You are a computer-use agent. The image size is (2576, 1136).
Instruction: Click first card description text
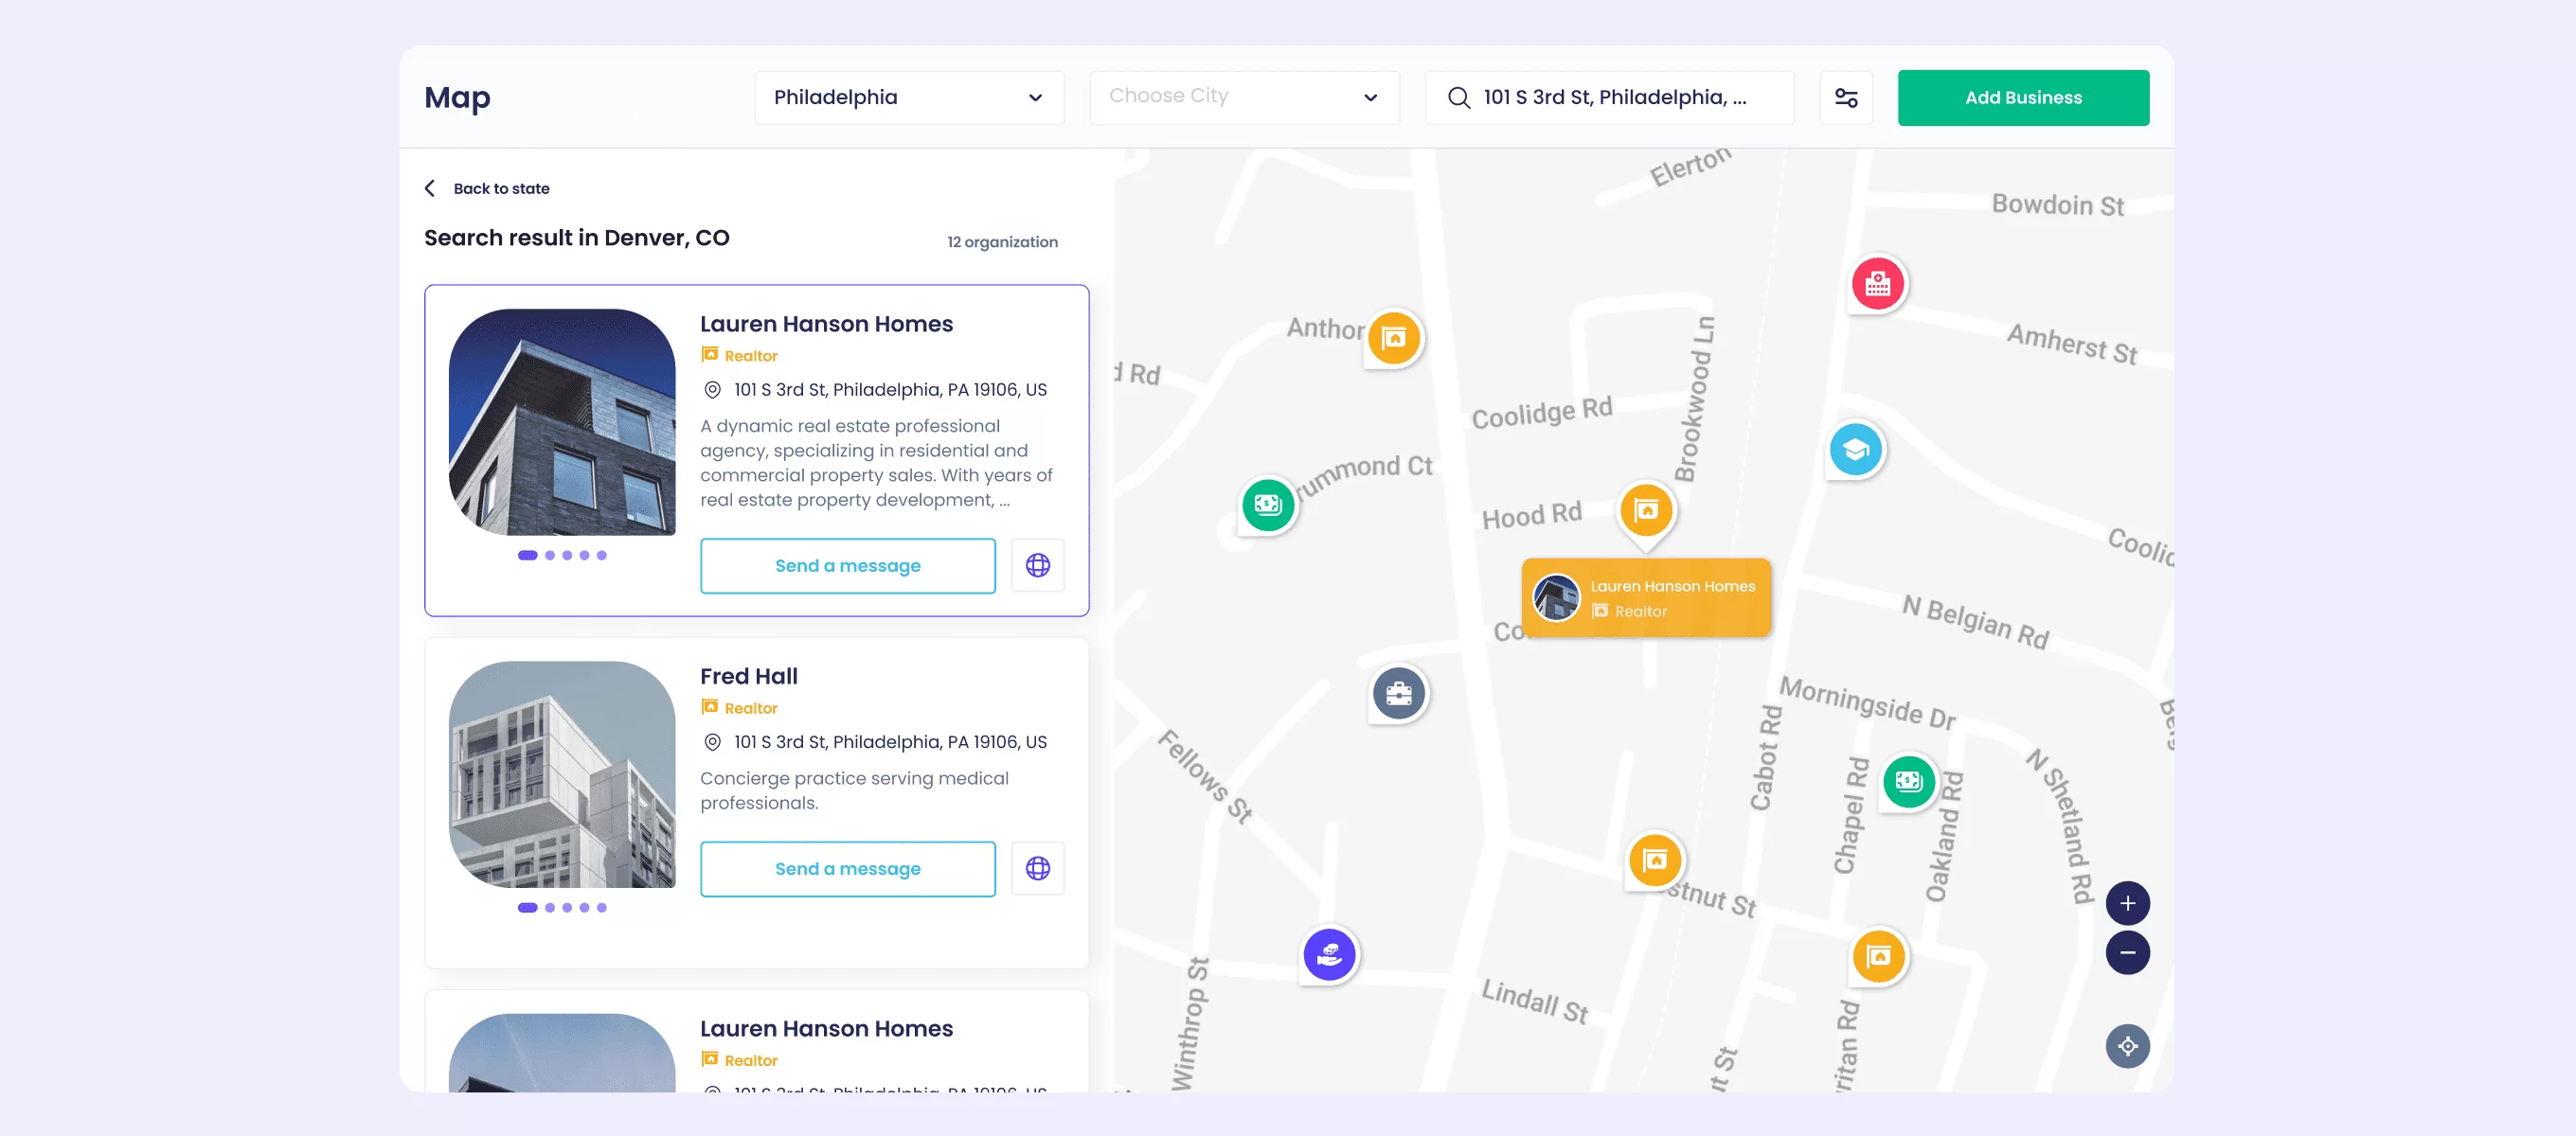pyautogui.click(x=876, y=463)
